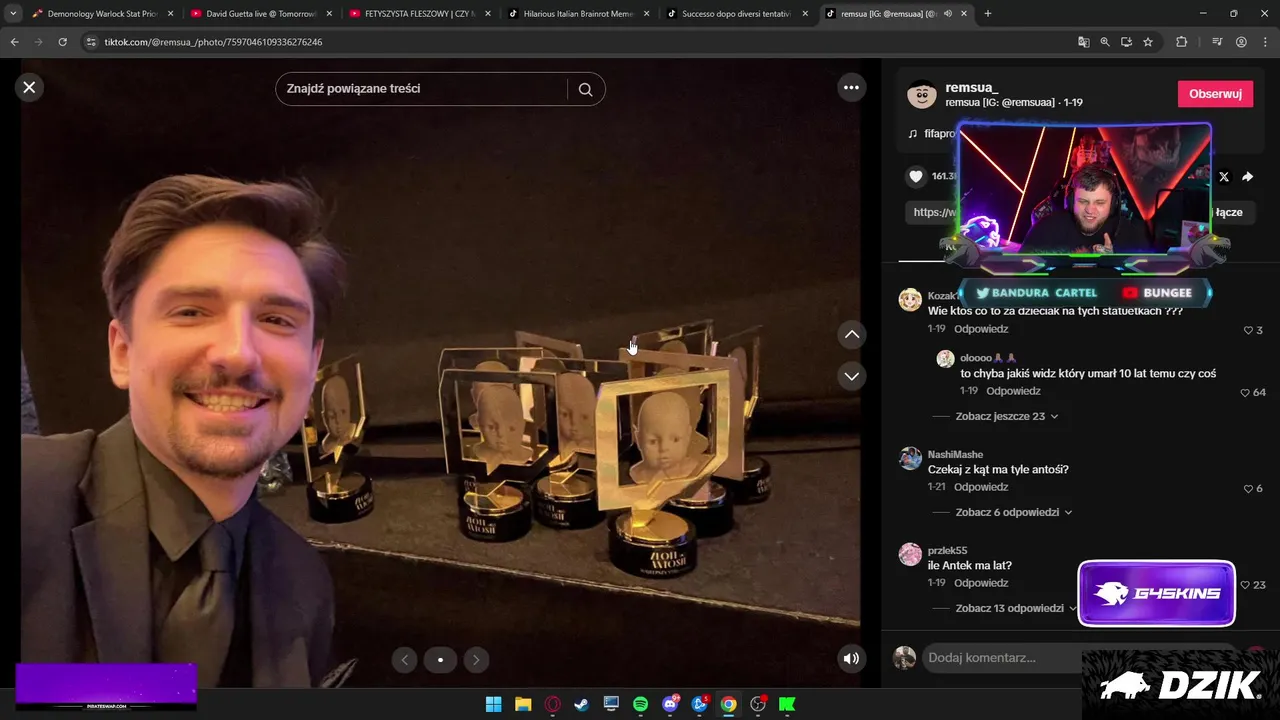Open File Explorer from taskbar
This screenshot has height=720, width=1280.
522,704
